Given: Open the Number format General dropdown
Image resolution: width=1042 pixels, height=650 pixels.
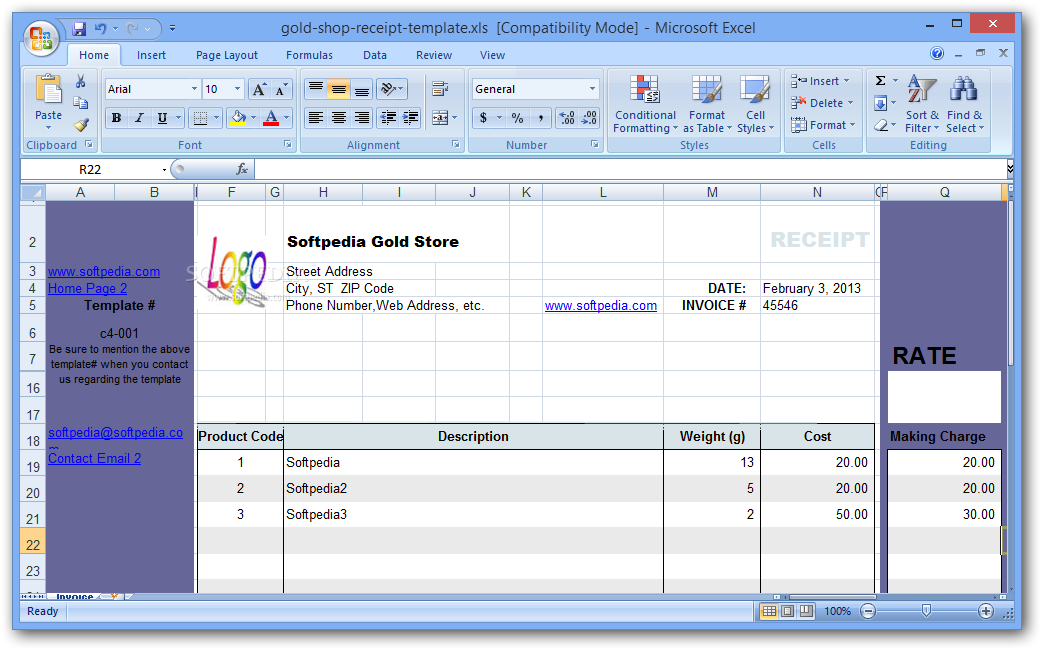Looking at the screenshot, I should pyautogui.click(x=592, y=89).
